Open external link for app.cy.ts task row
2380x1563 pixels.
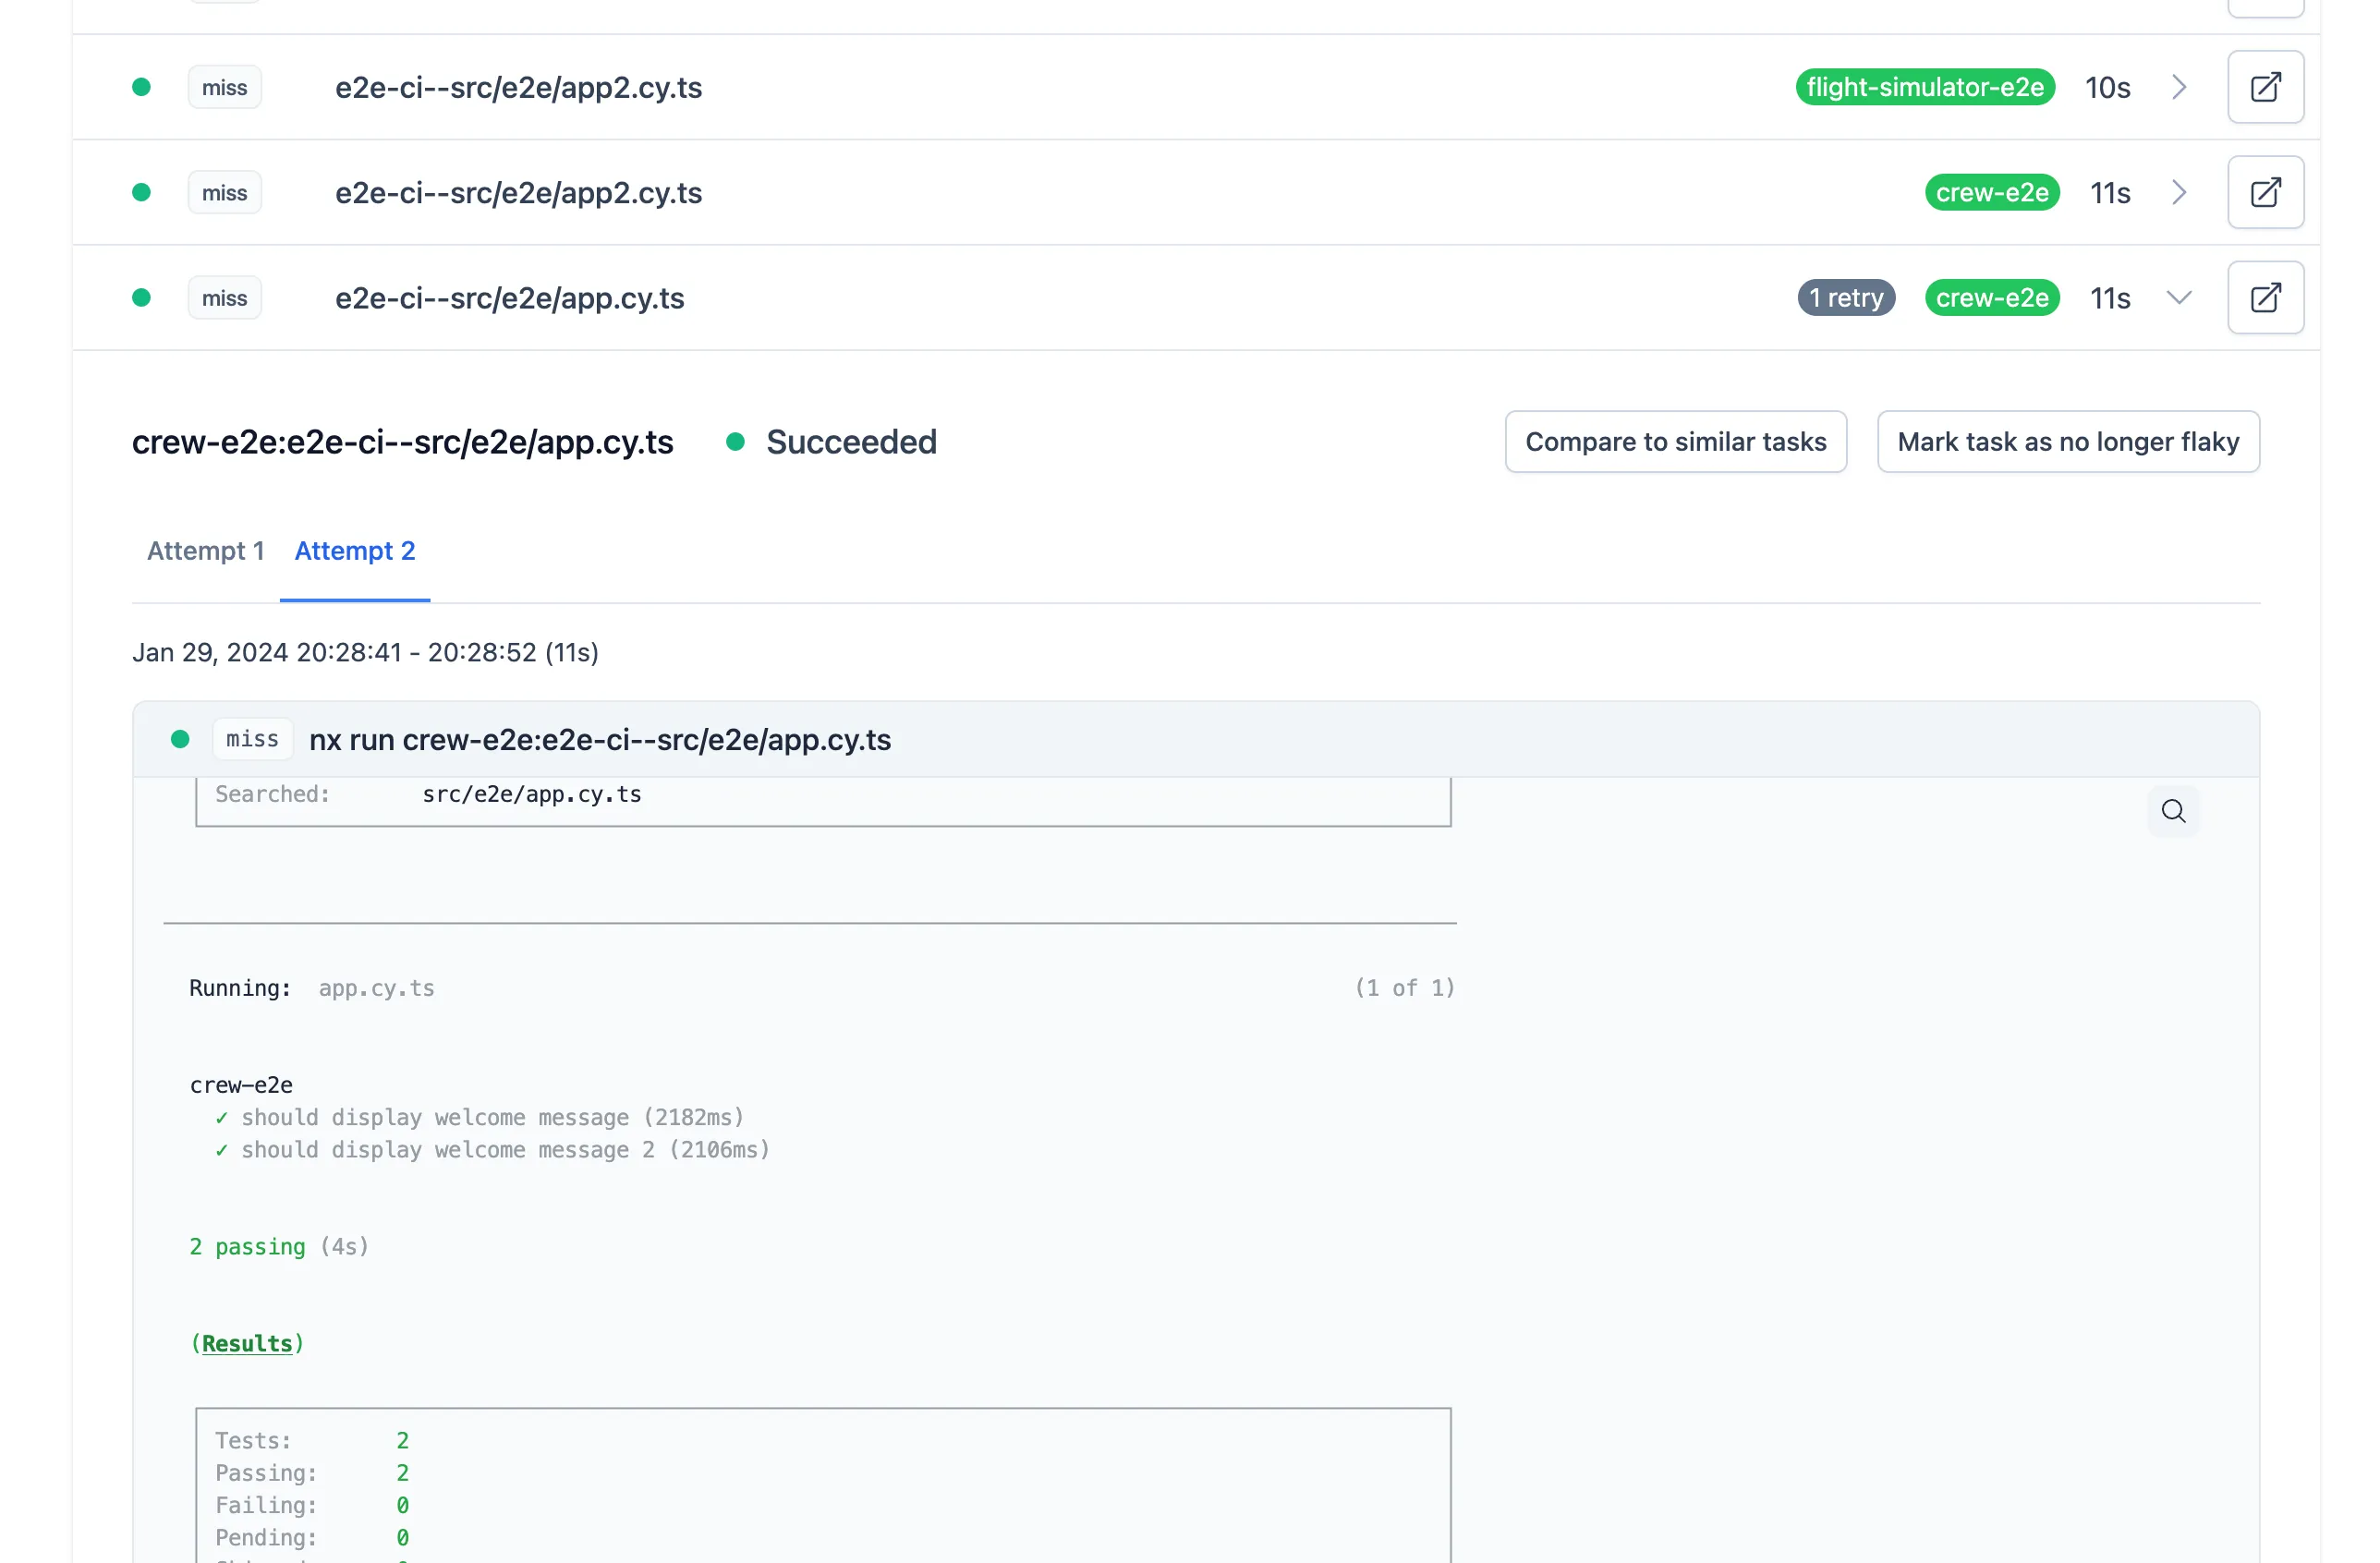pyautogui.click(x=2265, y=297)
